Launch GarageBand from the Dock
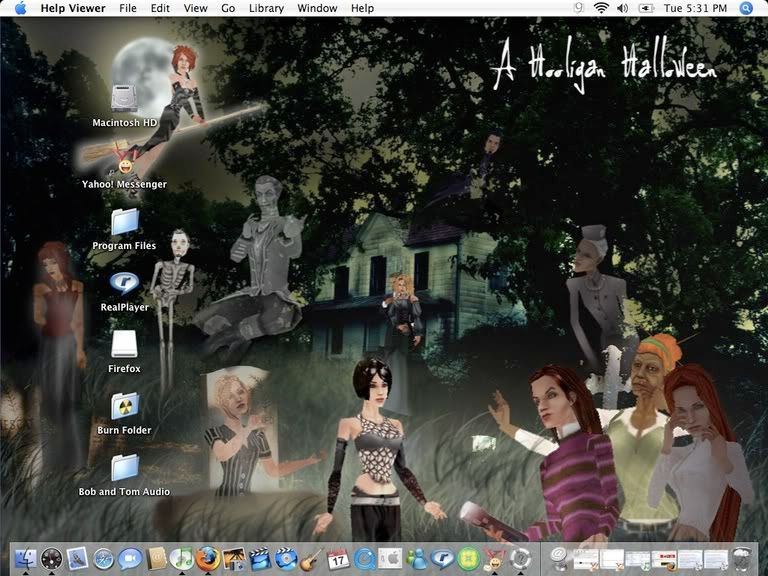768x576 pixels. click(312, 559)
